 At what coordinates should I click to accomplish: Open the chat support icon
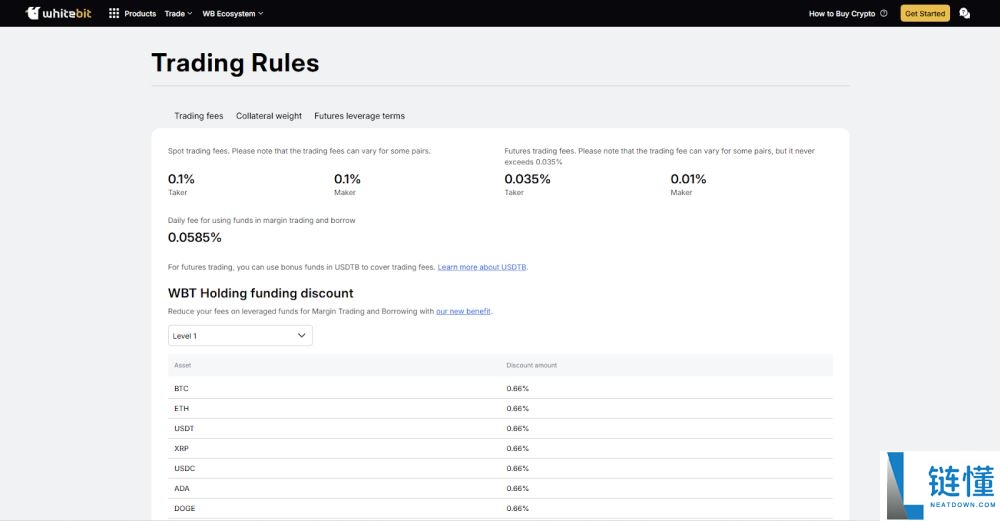point(964,13)
